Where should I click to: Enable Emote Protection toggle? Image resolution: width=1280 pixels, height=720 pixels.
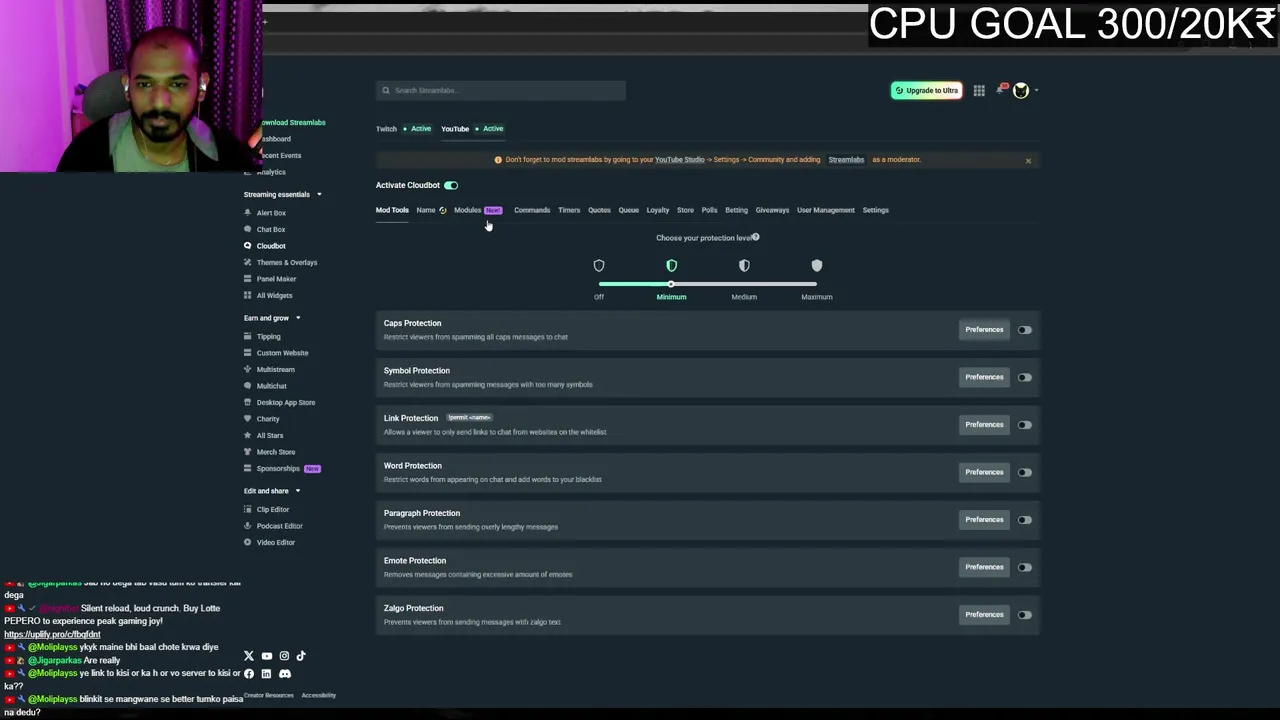click(1025, 567)
